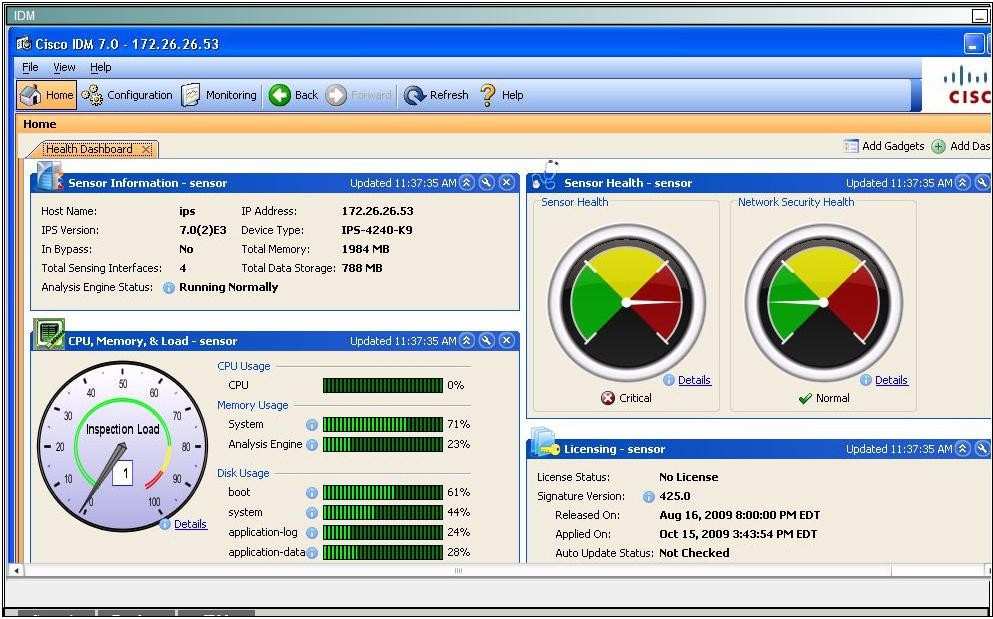Image resolution: width=993 pixels, height=619 pixels.
Task: Click info icon for system disk usage
Action: click(312, 513)
